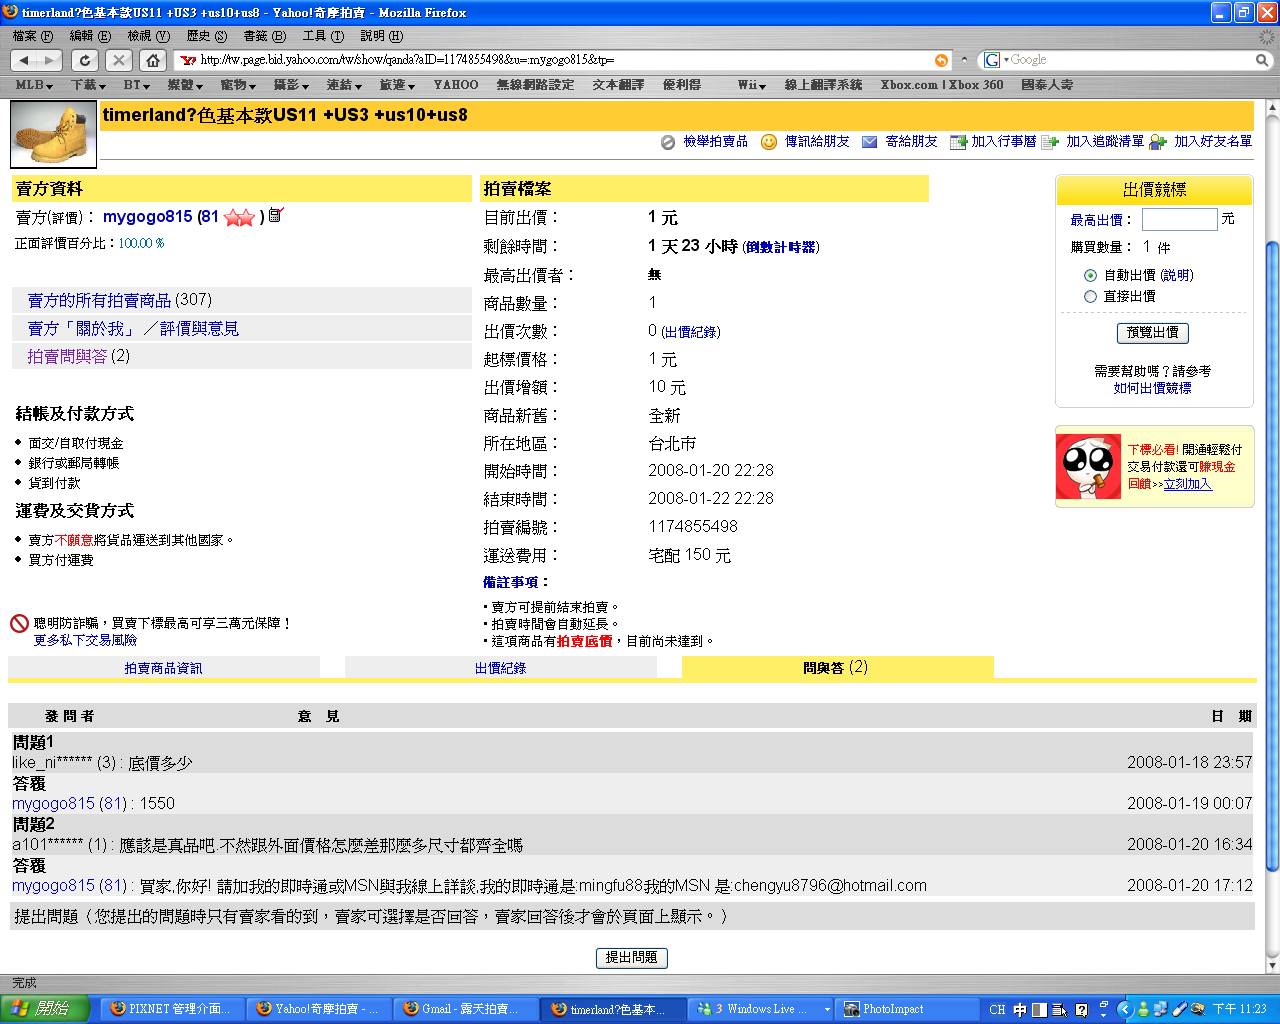Click the RSS feed icon in address bar
This screenshot has width=1280, height=1024.
click(x=941, y=60)
